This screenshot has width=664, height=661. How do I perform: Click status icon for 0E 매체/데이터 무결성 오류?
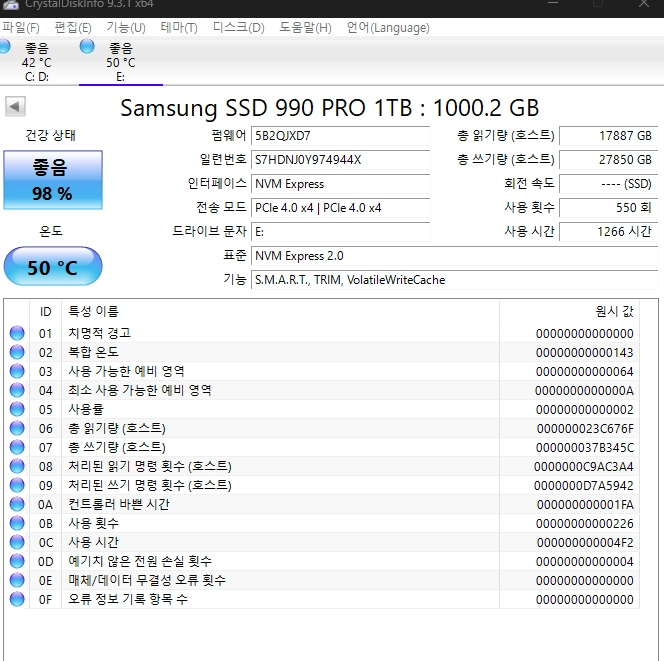17,580
